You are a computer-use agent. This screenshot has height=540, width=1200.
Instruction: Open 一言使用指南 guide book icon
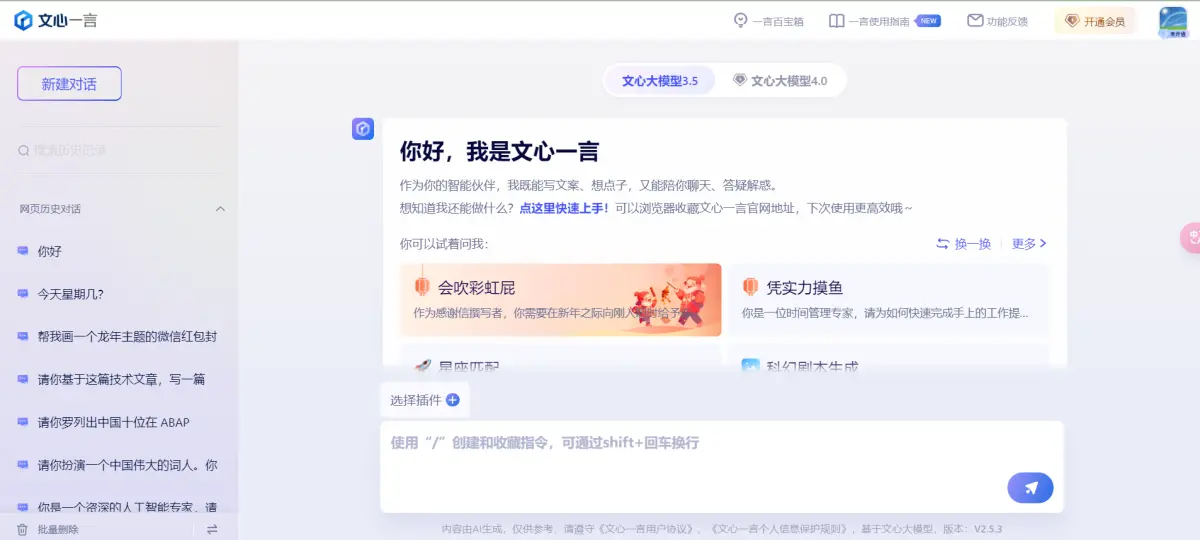[837, 21]
